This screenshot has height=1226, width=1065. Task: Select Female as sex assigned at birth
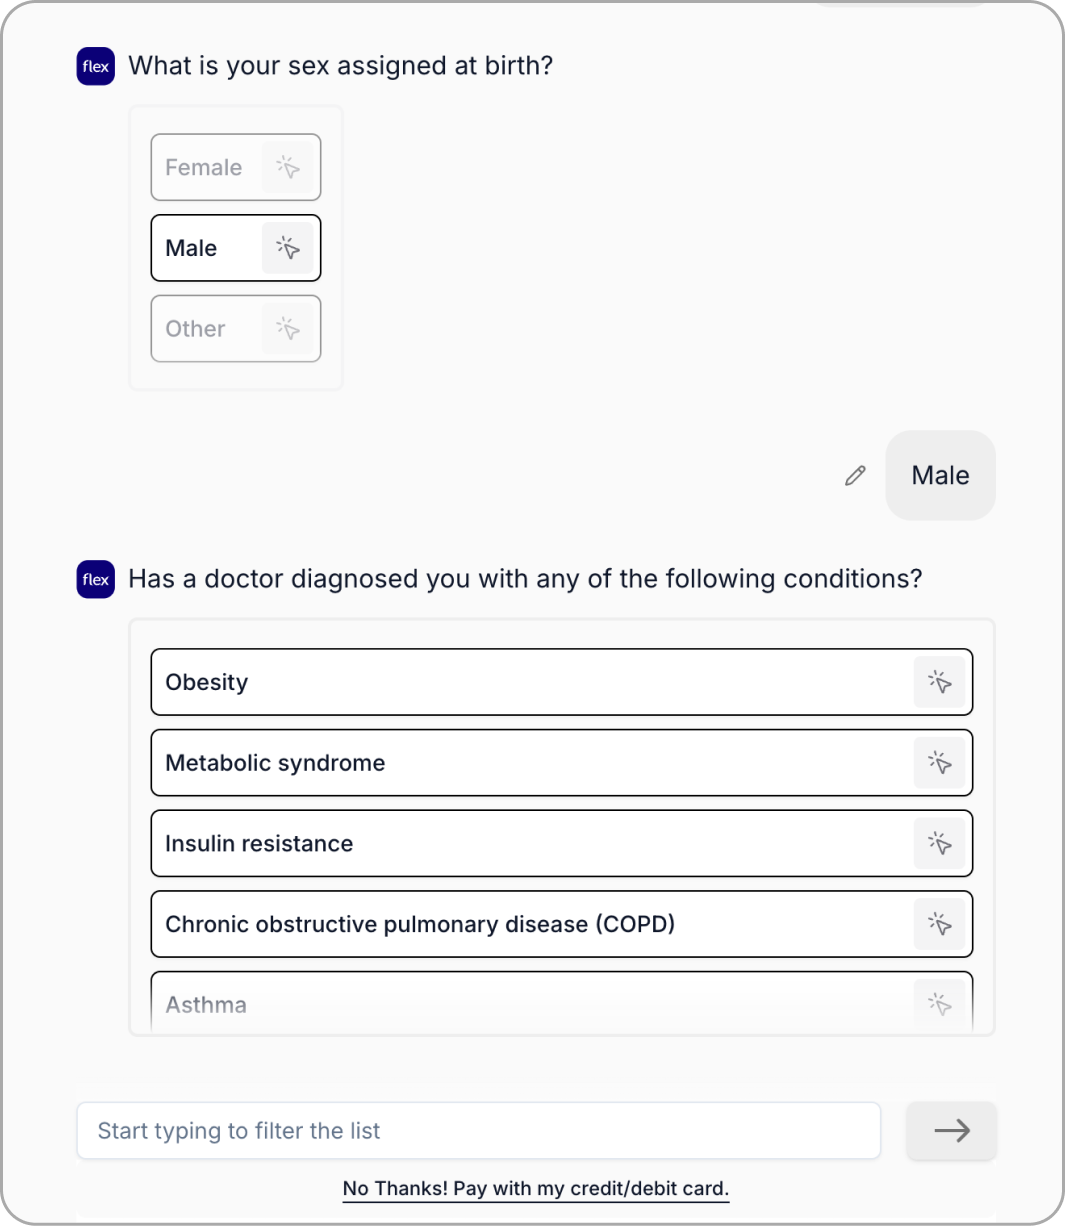(204, 167)
